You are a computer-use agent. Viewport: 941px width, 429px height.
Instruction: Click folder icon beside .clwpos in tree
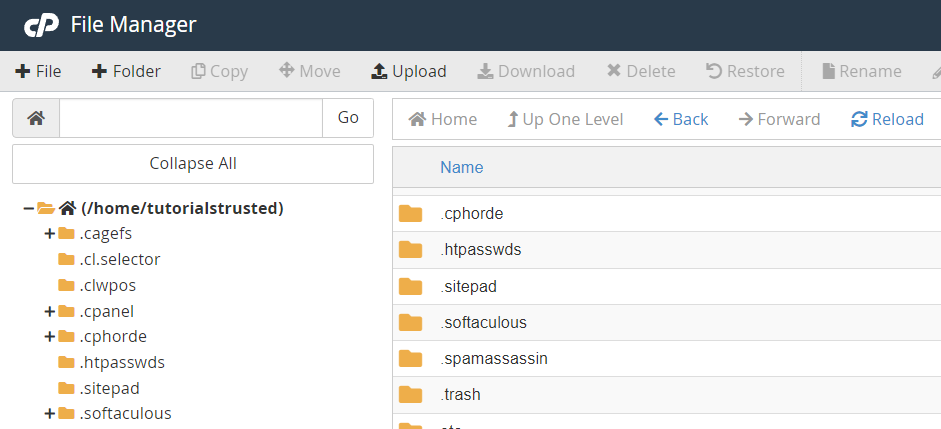pos(66,285)
